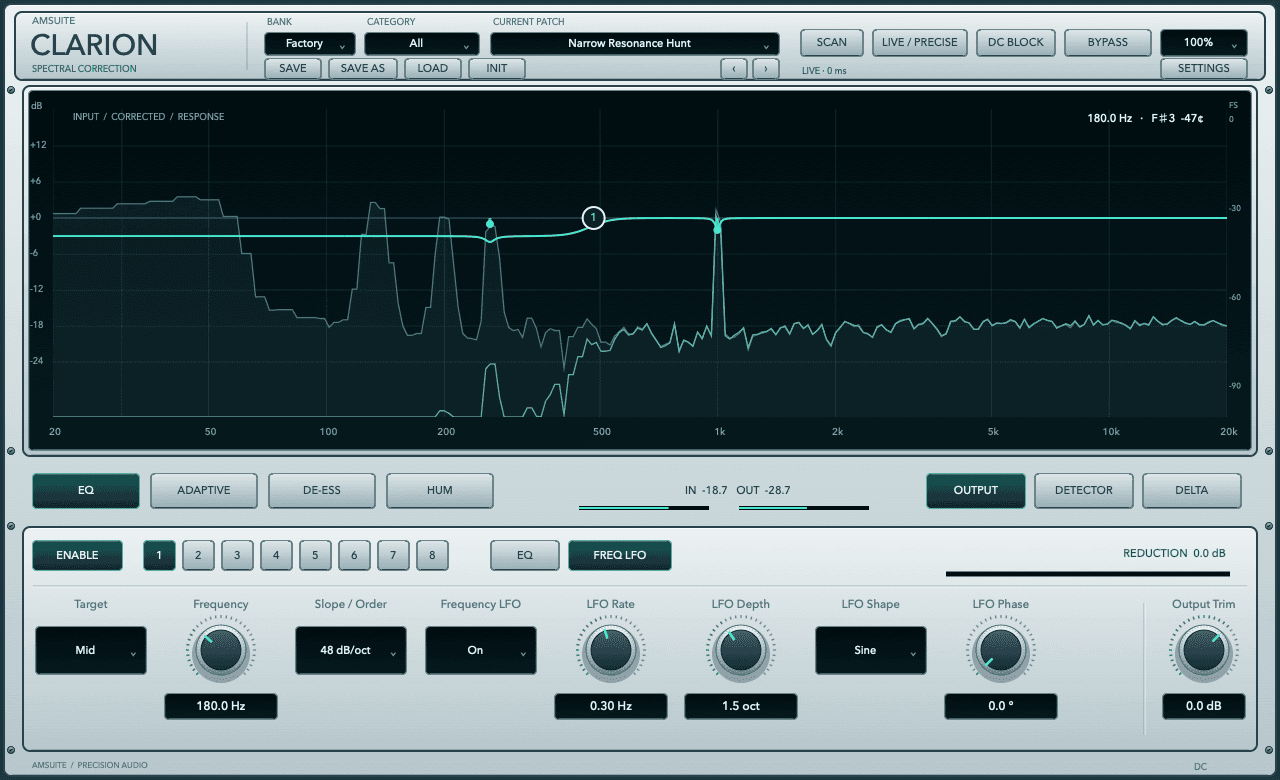Open the SETTINGS button
This screenshot has width=1280, height=780.
coord(1204,69)
